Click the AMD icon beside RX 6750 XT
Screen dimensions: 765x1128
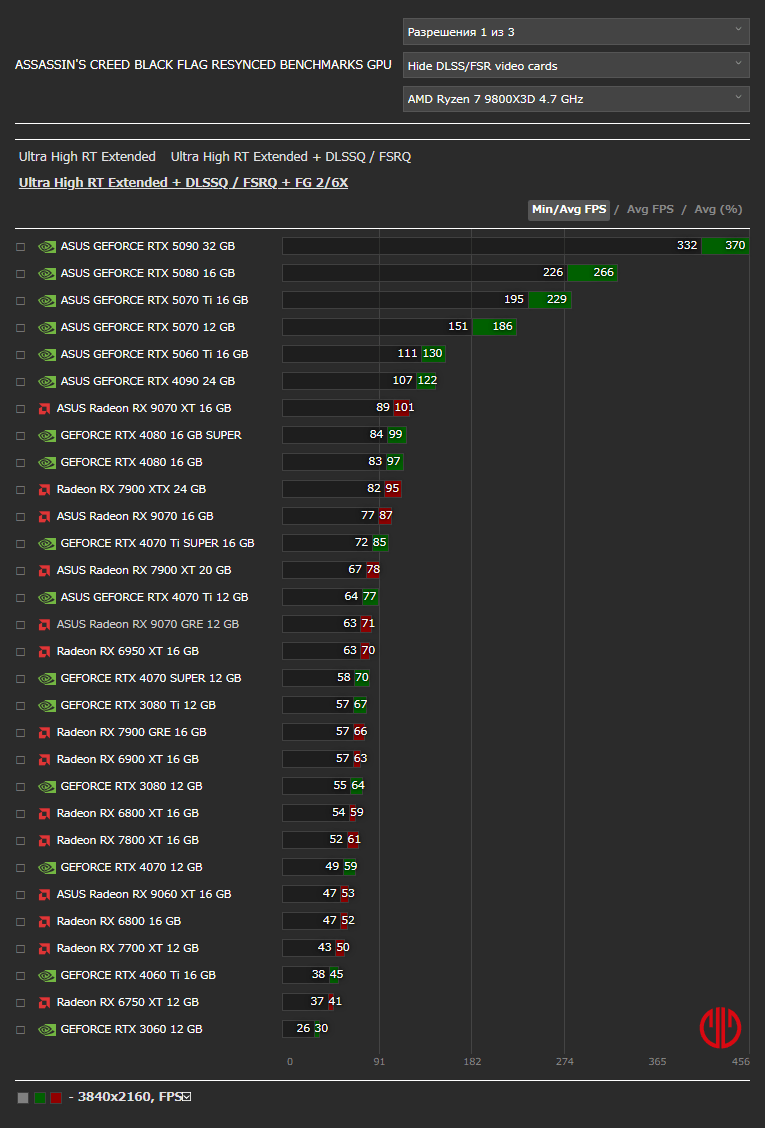pos(45,1003)
